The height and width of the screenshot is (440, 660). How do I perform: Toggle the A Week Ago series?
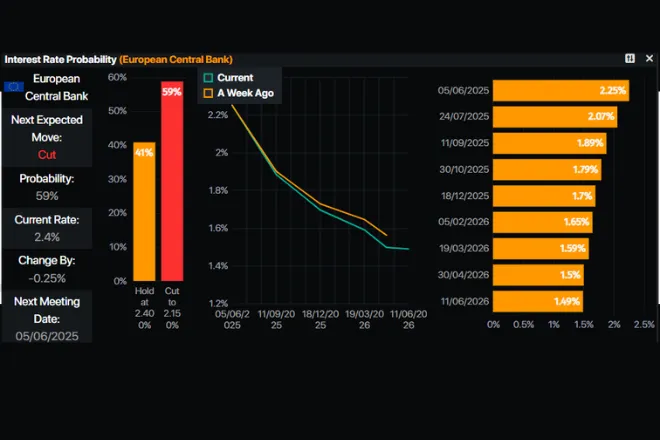[x=239, y=93]
